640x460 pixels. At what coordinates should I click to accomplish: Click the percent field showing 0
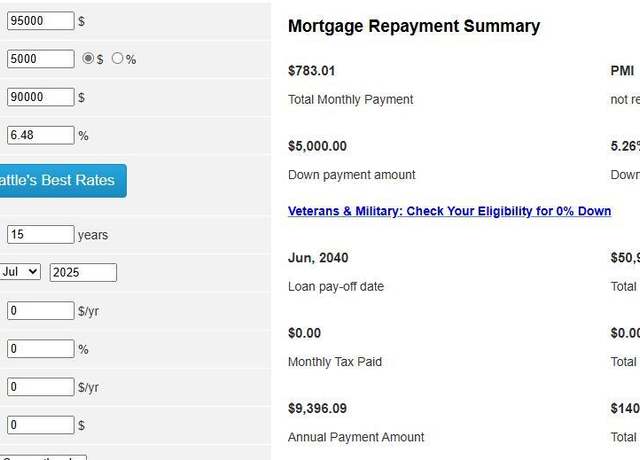click(40, 349)
